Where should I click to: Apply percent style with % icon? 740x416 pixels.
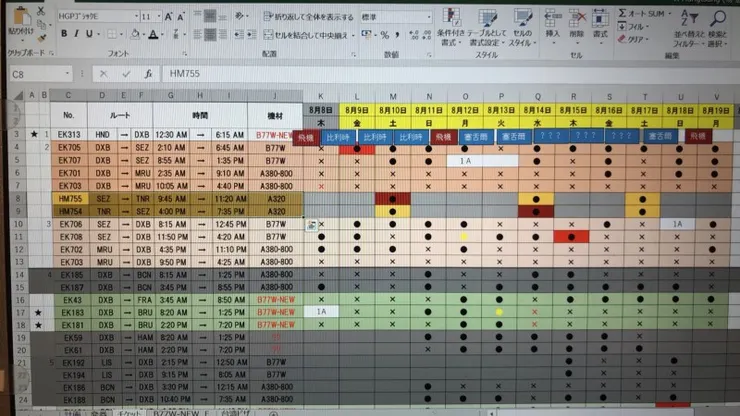pos(385,34)
